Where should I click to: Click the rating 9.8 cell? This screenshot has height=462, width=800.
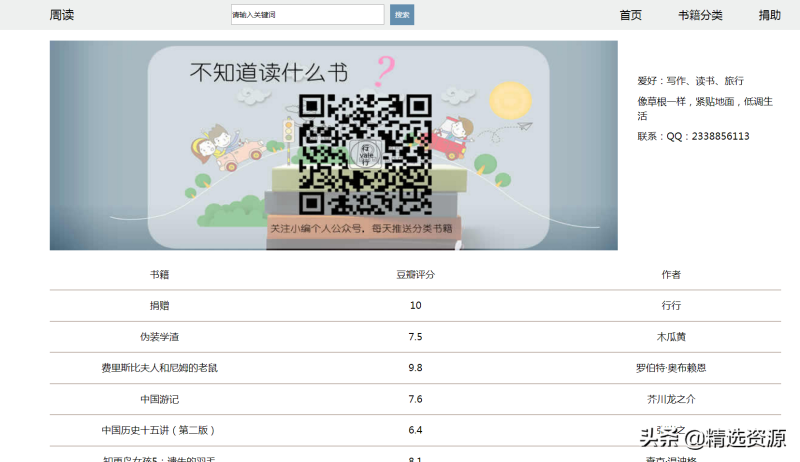[x=415, y=368]
